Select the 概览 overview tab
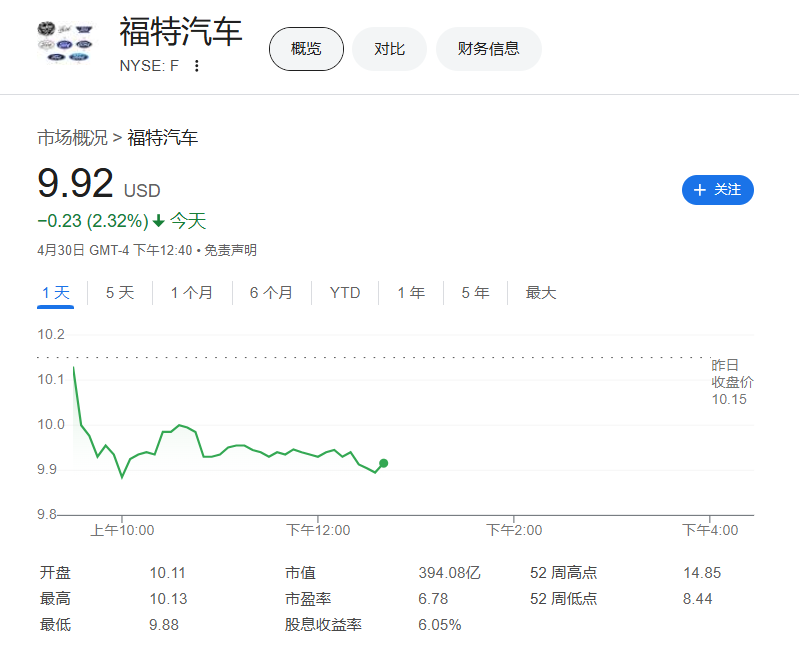799x649 pixels. (306, 49)
